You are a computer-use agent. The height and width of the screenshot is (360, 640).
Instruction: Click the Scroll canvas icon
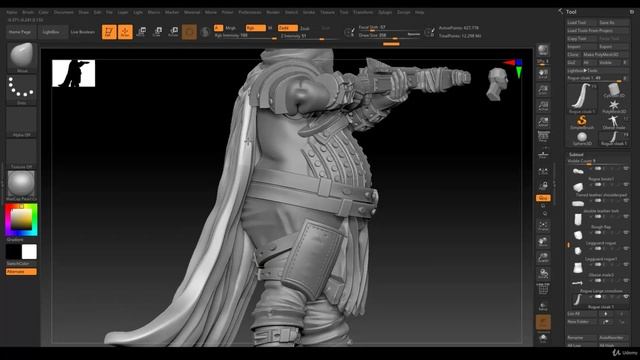(543, 74)
